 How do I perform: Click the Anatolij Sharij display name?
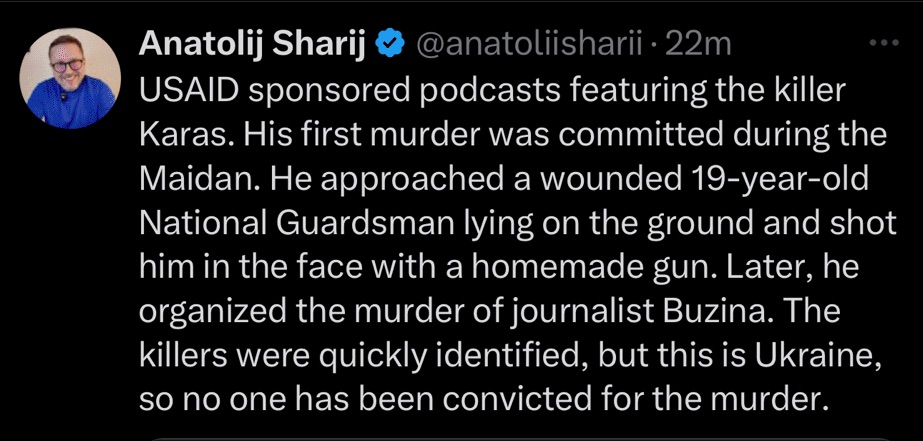click(x=254, y=44)
